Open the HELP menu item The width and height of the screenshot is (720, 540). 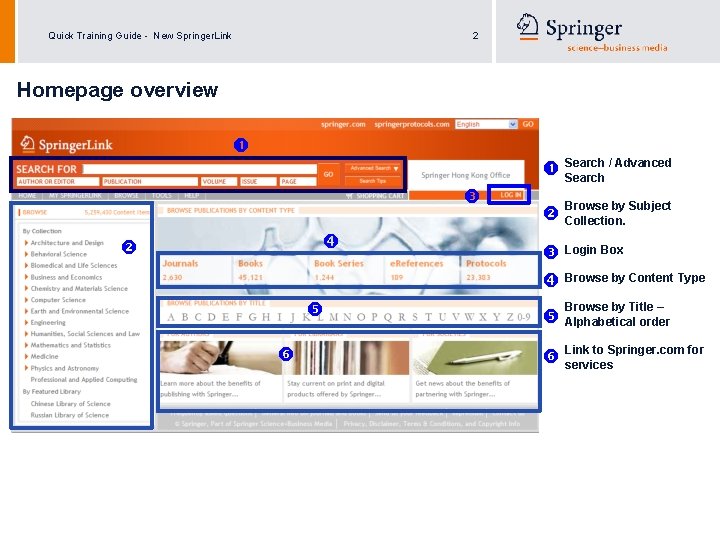(x=191, y=196)
